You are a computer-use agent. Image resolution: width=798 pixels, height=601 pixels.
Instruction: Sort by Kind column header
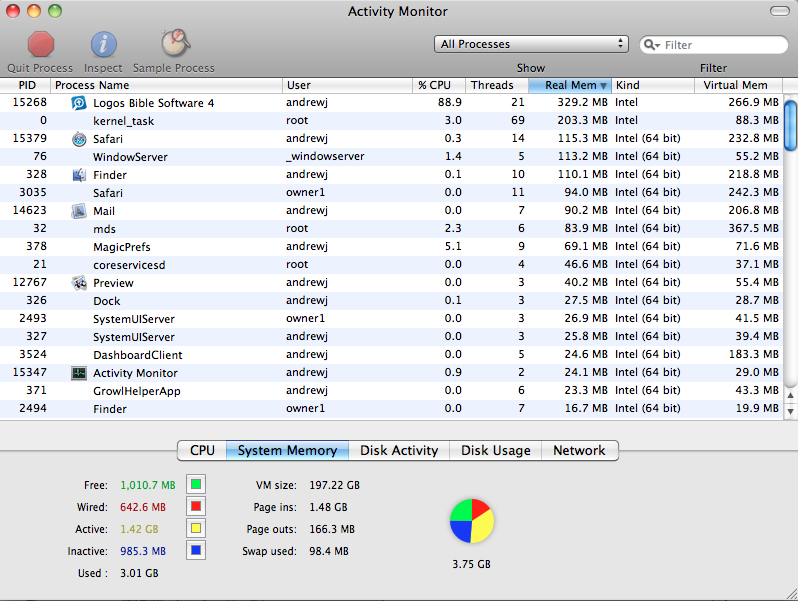click(653, 85)
